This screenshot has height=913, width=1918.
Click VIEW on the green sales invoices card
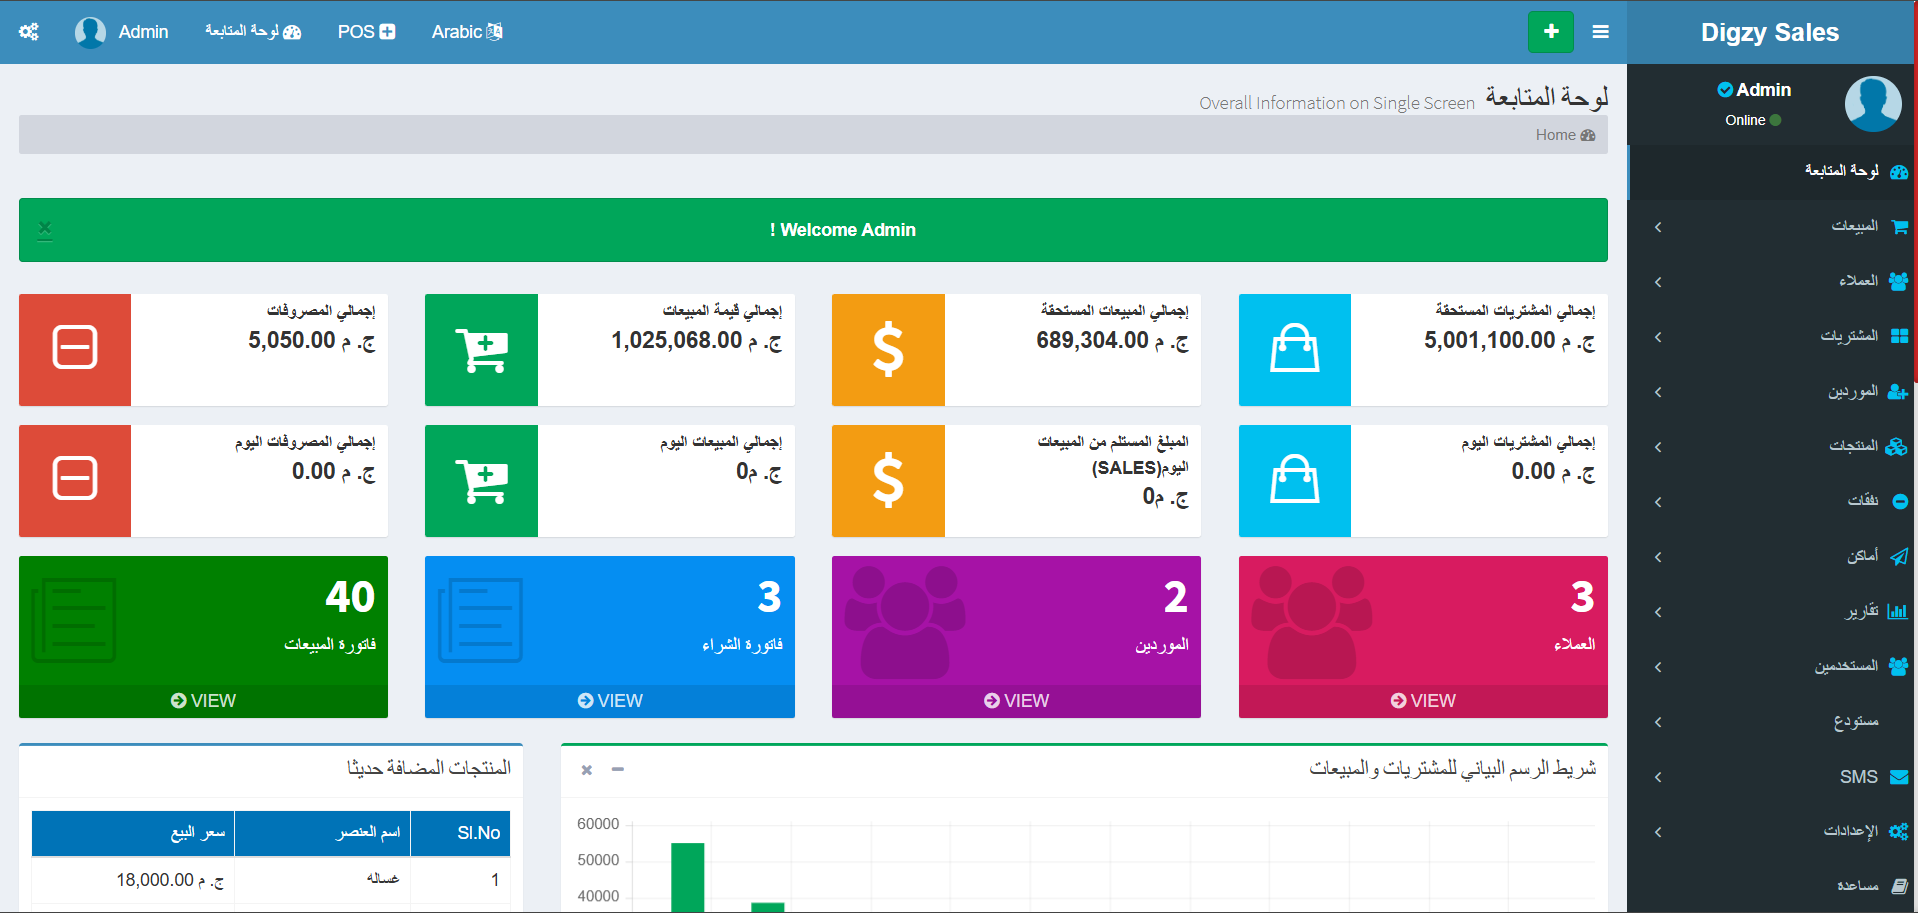click(x=203, y=701)
